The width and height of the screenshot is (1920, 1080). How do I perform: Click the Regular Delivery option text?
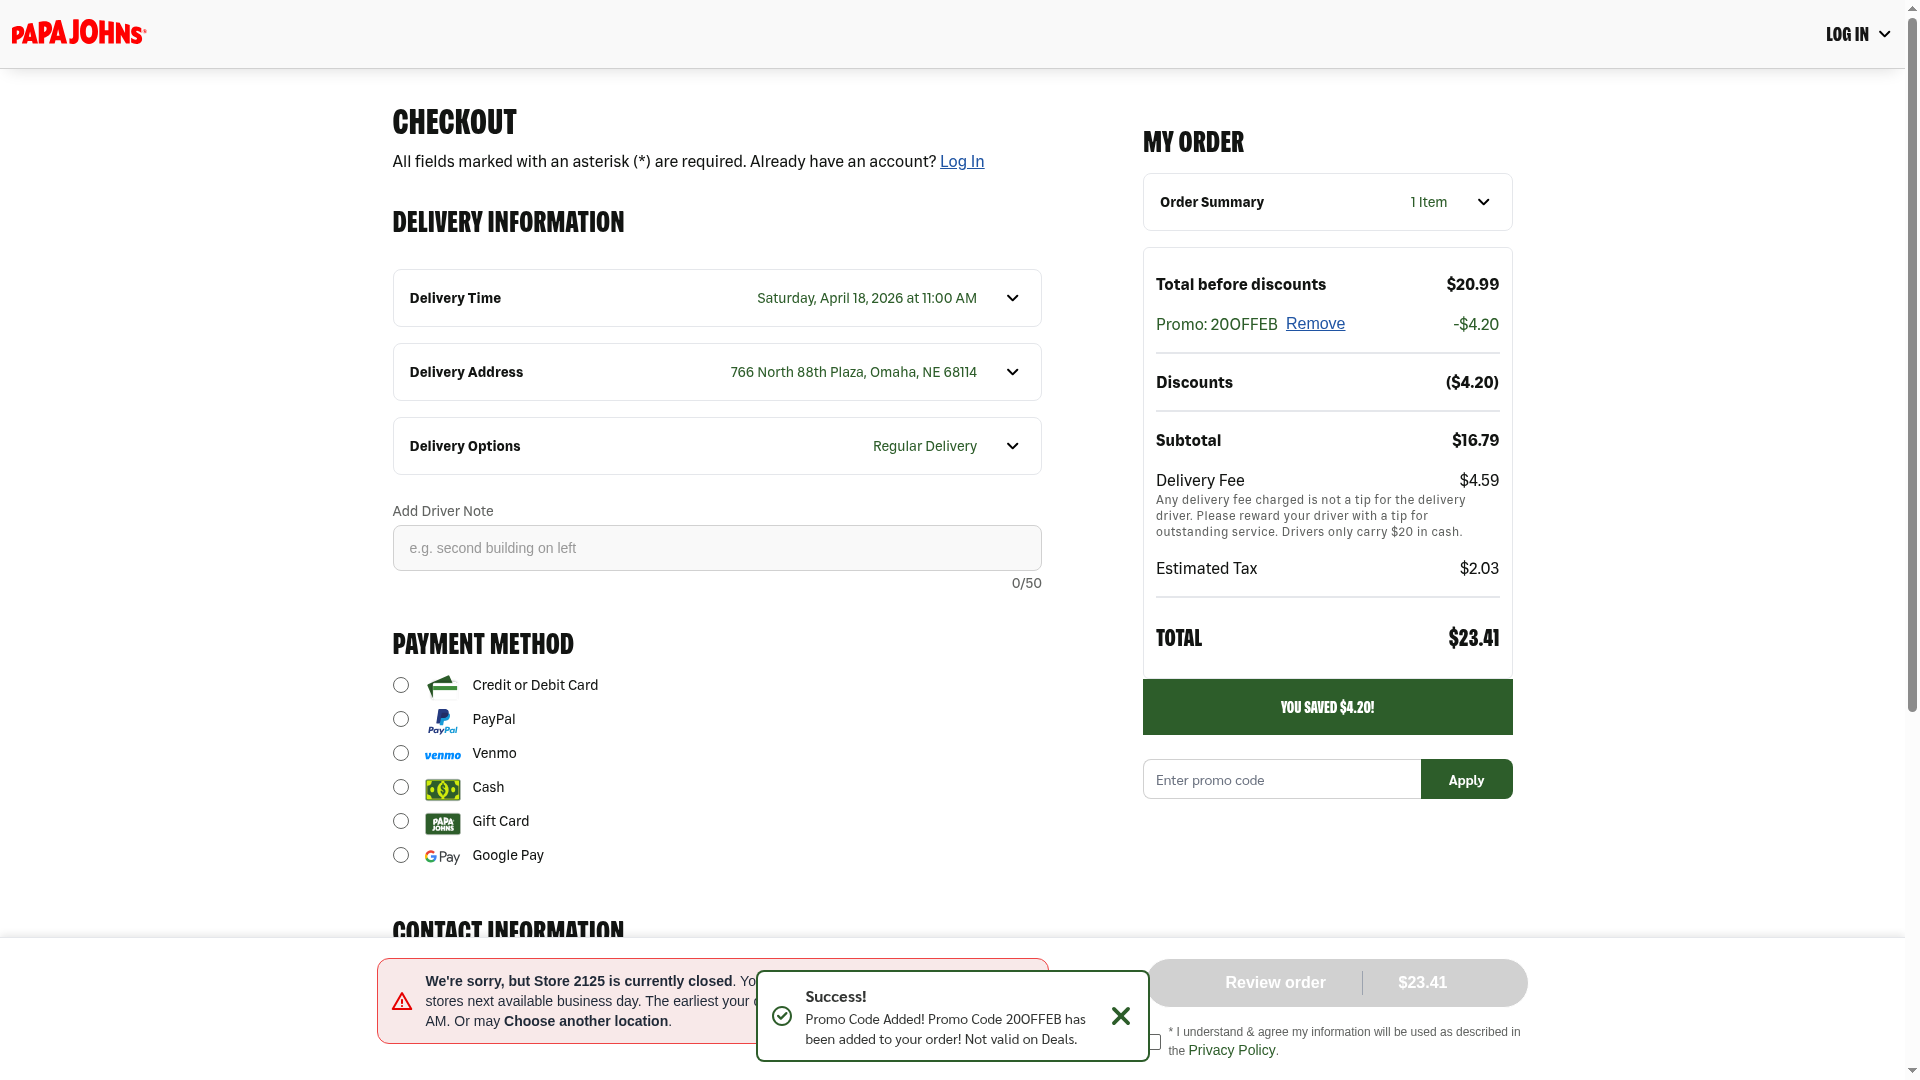(925, 446)
